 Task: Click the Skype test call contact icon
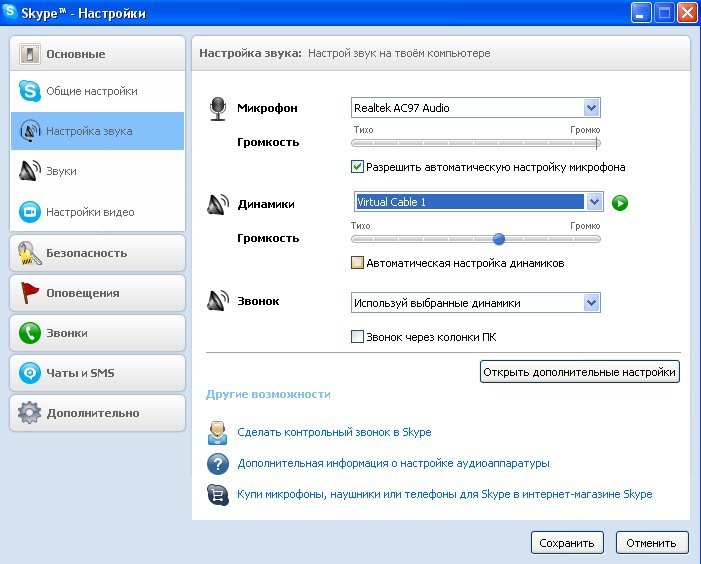218,433
